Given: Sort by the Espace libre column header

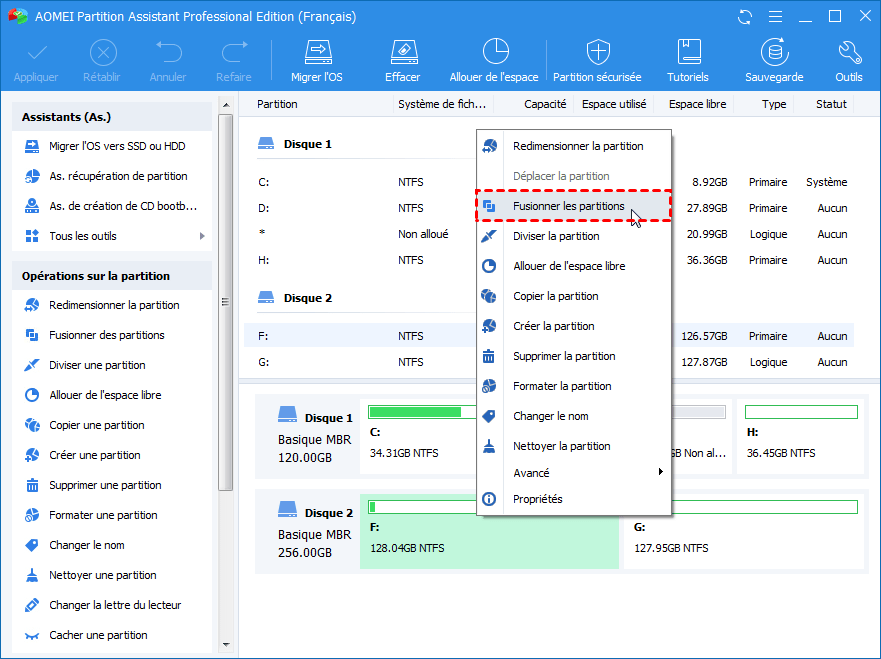Looking at the screenshot, I should [x=697, y=104].
